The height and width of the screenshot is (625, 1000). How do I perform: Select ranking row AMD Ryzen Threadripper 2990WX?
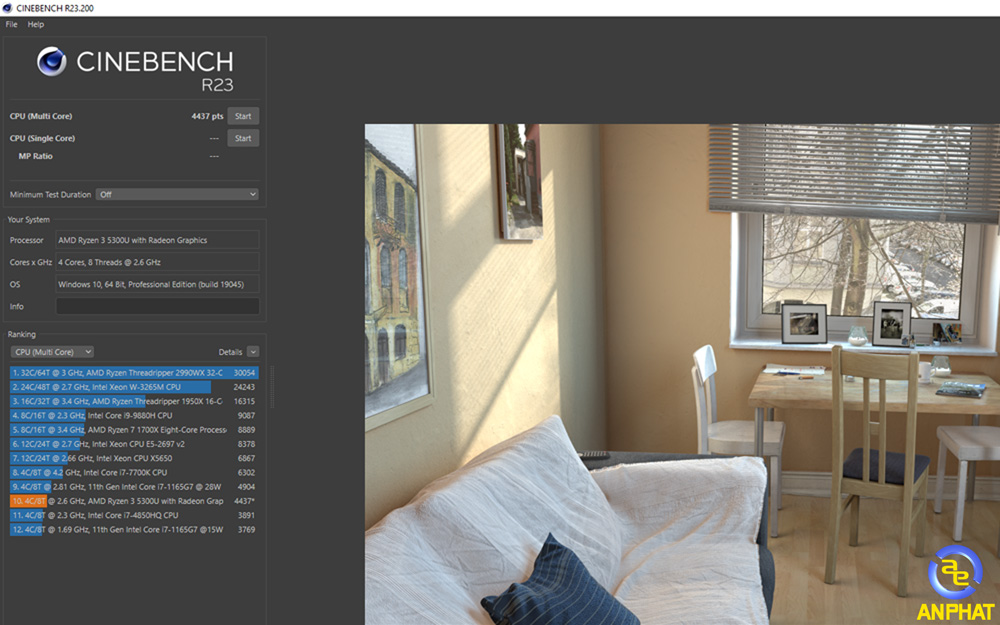134,372
